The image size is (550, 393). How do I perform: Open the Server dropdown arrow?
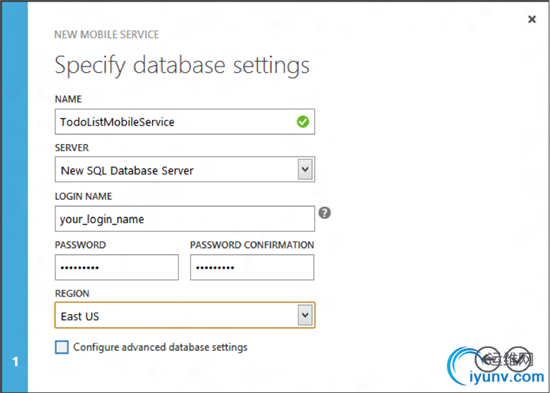[305, 169]
